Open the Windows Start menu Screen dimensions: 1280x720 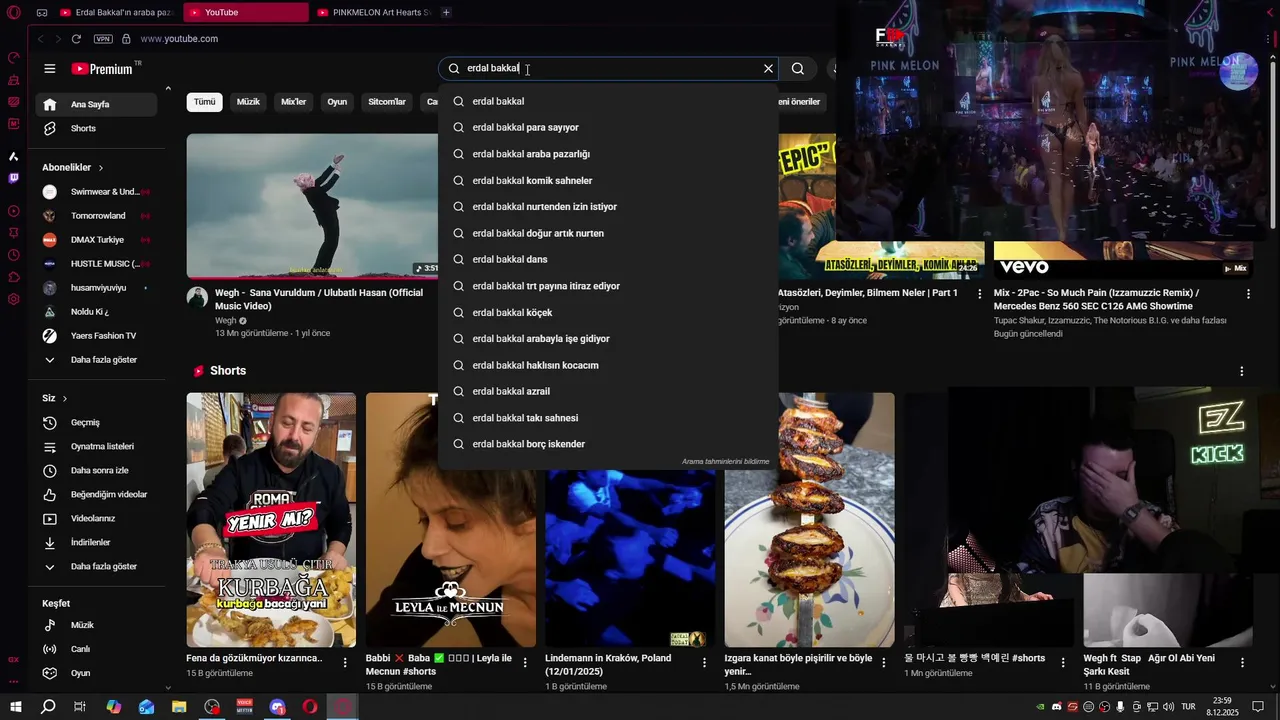pos(16,707)
